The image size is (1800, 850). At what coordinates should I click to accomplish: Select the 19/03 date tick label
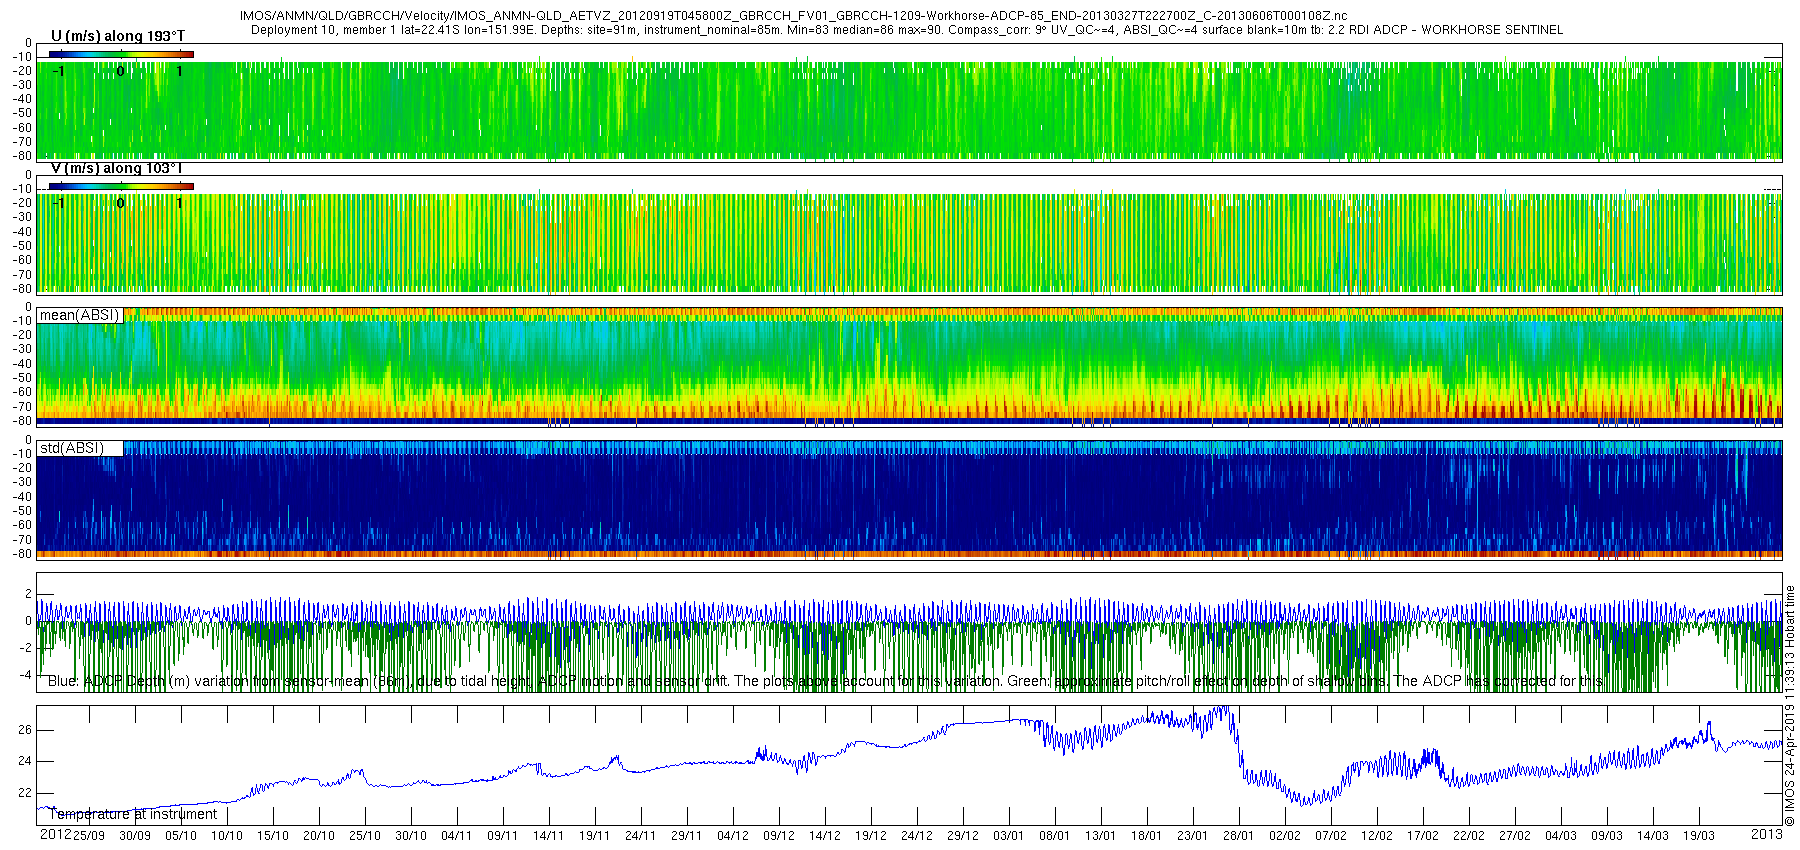[x=1698, y=836]
